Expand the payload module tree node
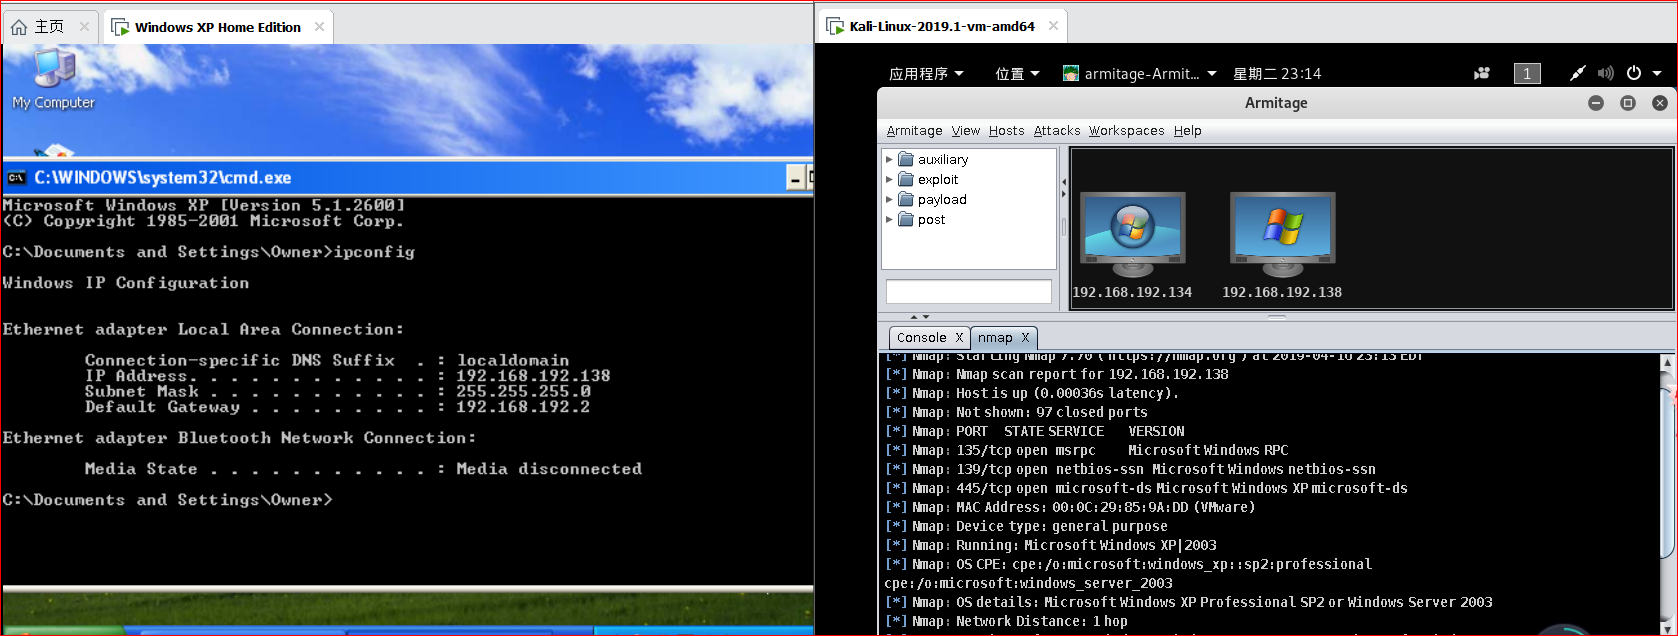 click(x=889, y=199)
